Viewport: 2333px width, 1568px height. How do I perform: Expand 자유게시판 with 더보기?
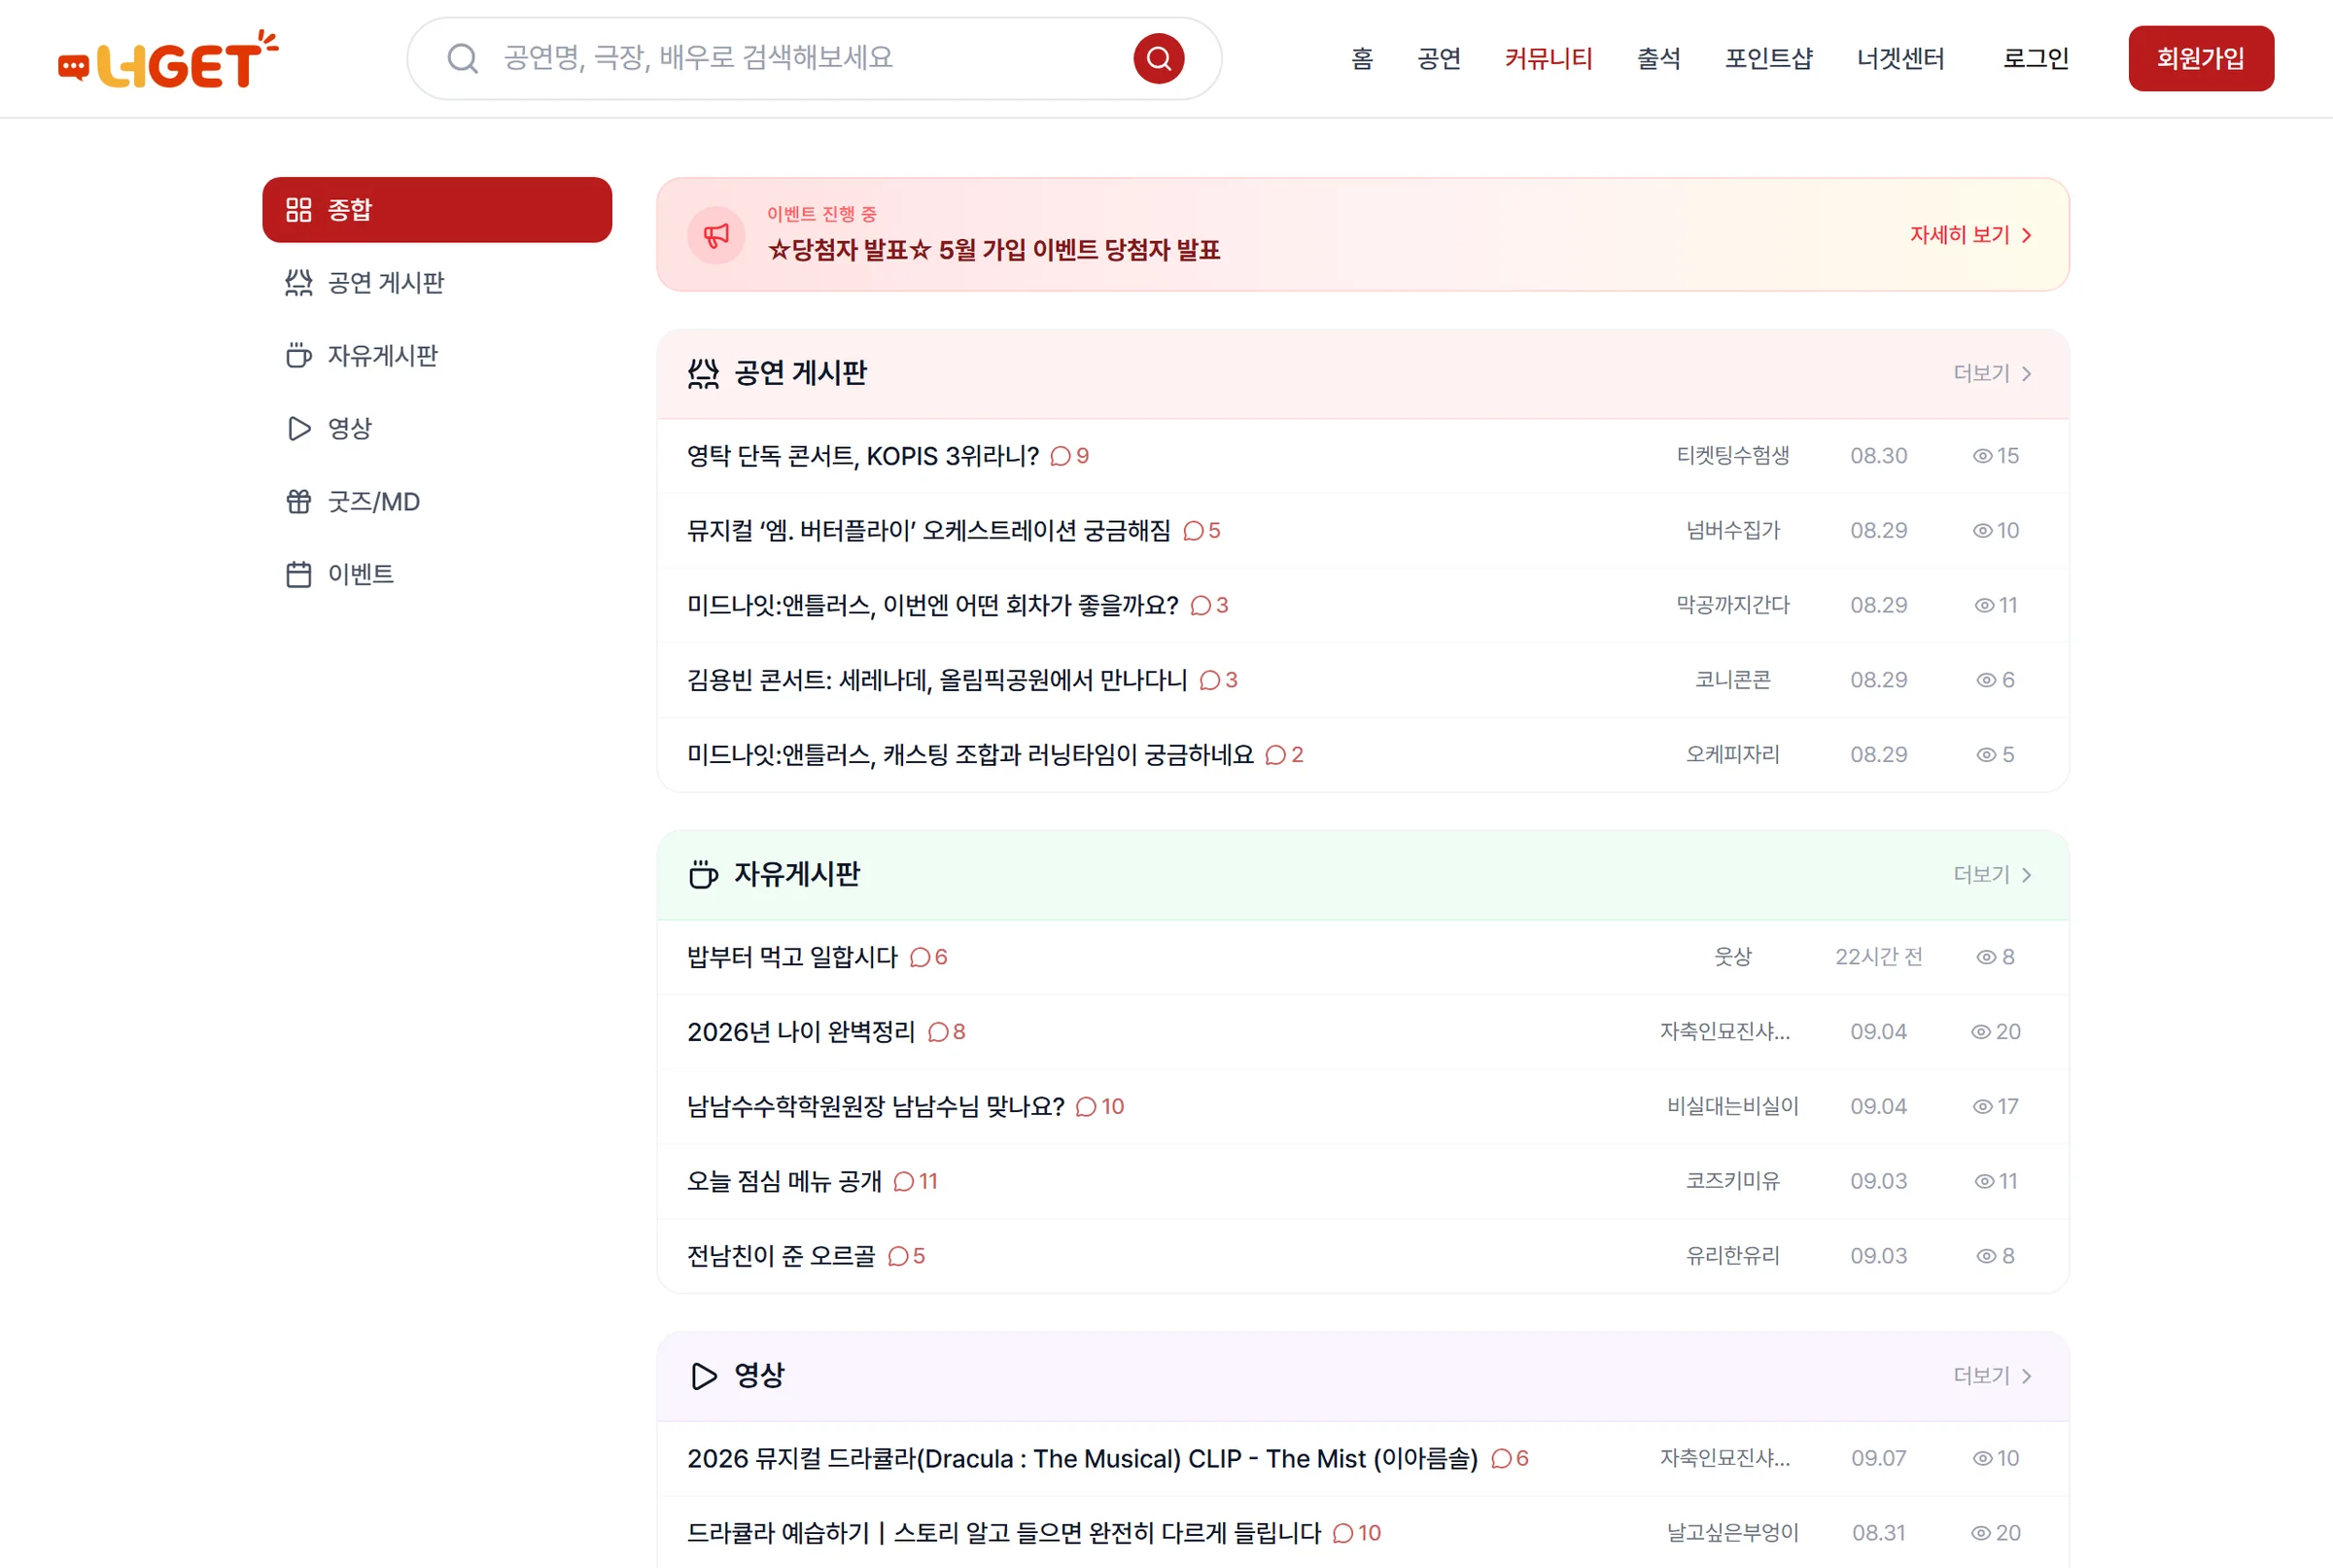point(1992,874)
